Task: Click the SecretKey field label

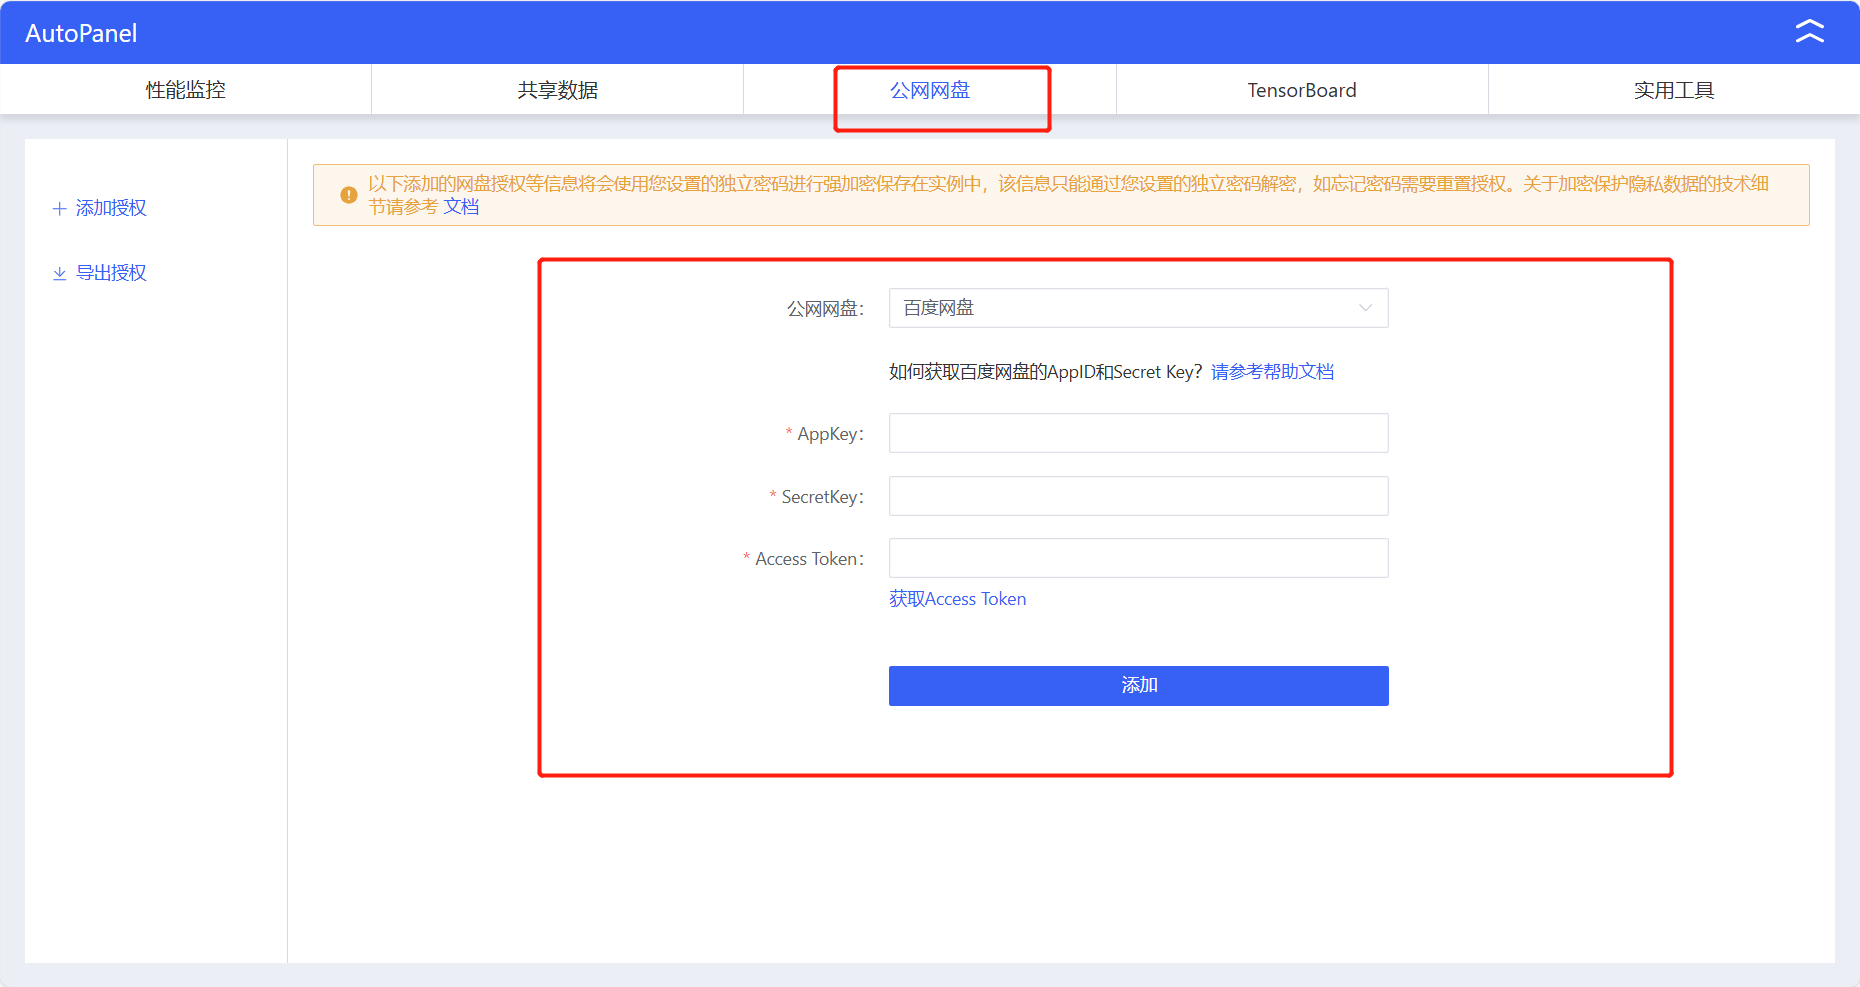Action: pyautogui.click(x=822, y=497)
